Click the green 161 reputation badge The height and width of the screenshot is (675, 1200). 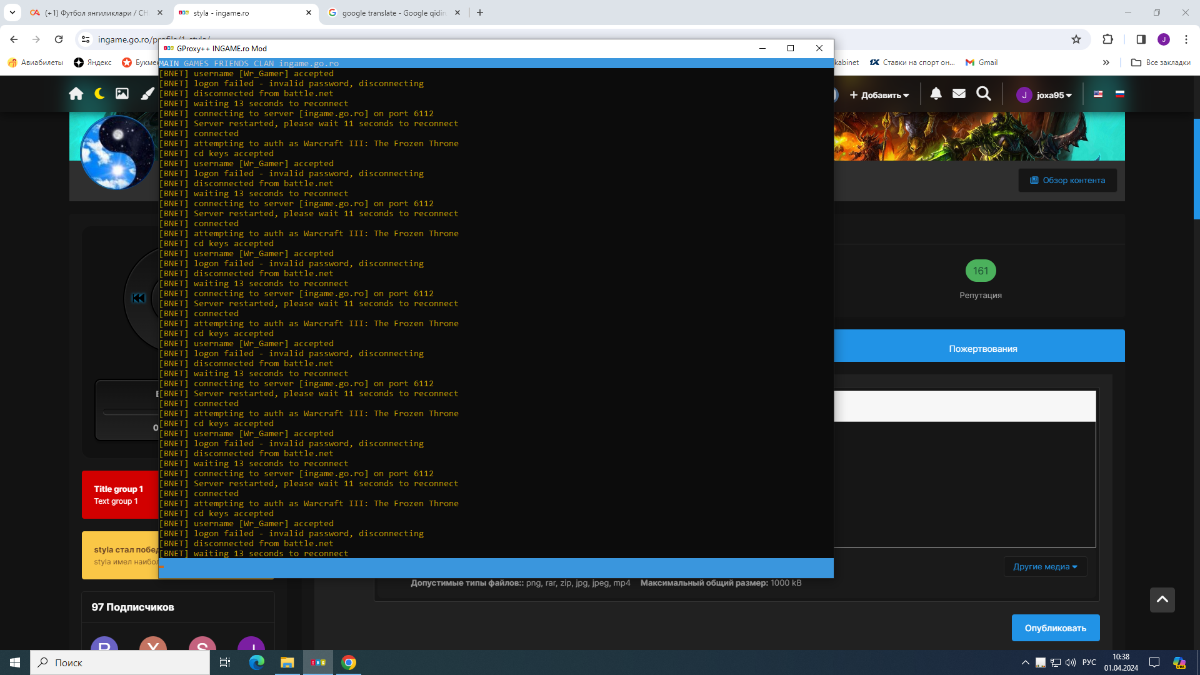pyautogui.click(x=980, y=271)
